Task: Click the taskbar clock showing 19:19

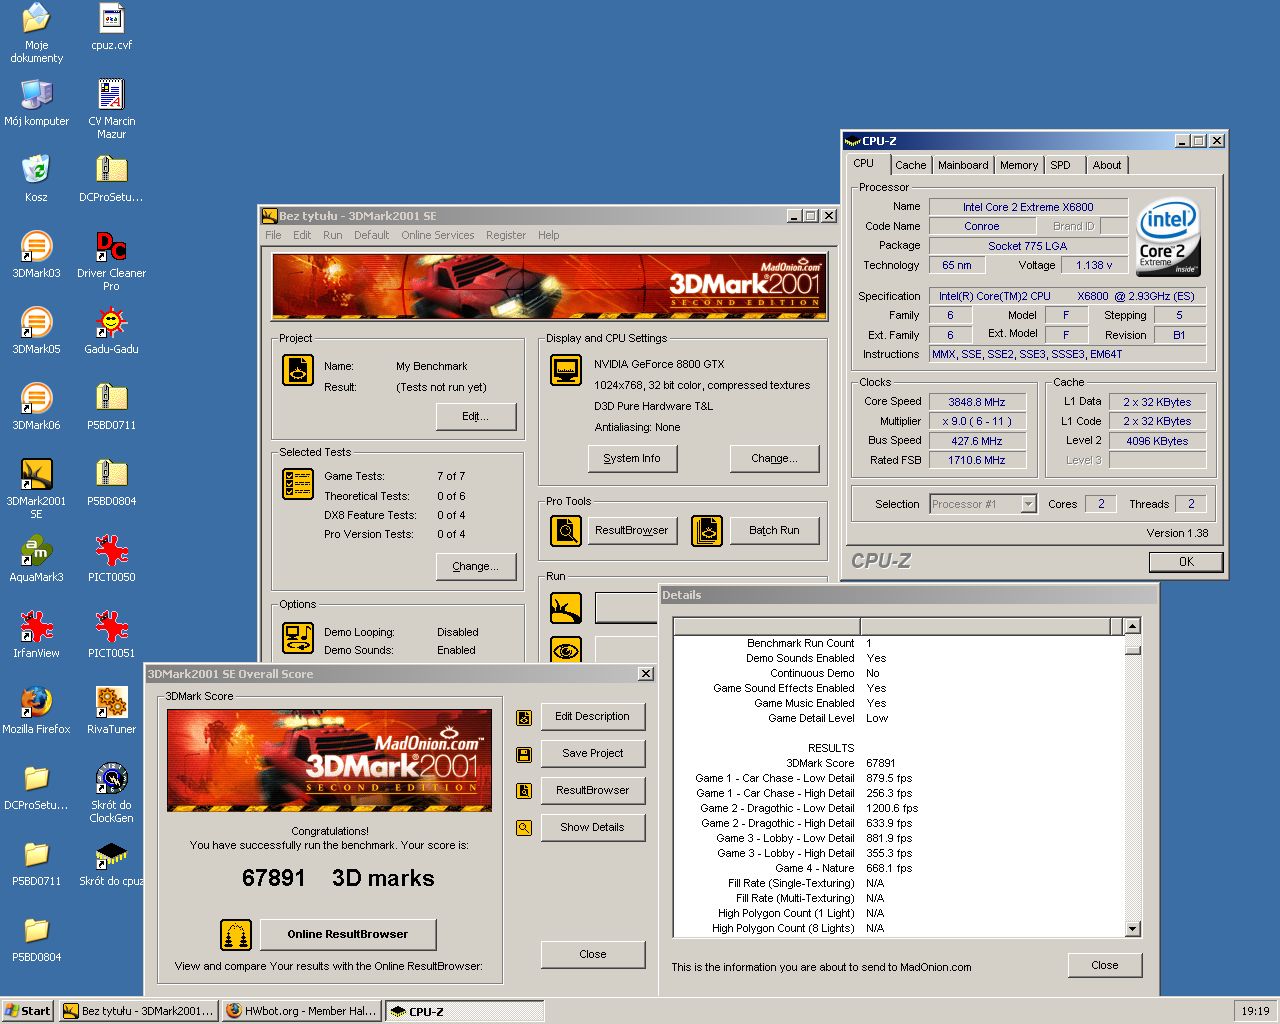Action: (x=1255, y=1011)
